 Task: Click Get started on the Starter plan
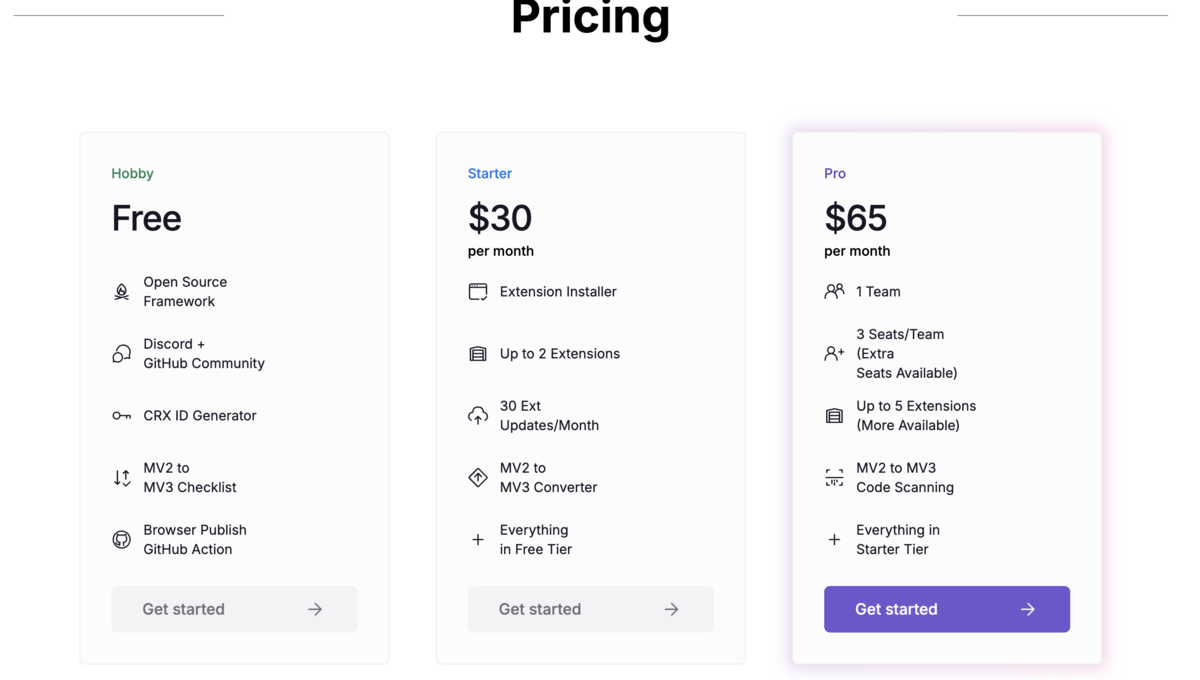pos(590,609)
